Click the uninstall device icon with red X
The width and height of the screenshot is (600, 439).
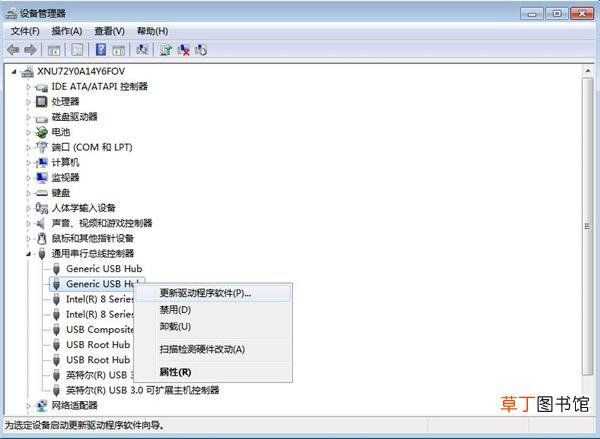pos(184,50)
